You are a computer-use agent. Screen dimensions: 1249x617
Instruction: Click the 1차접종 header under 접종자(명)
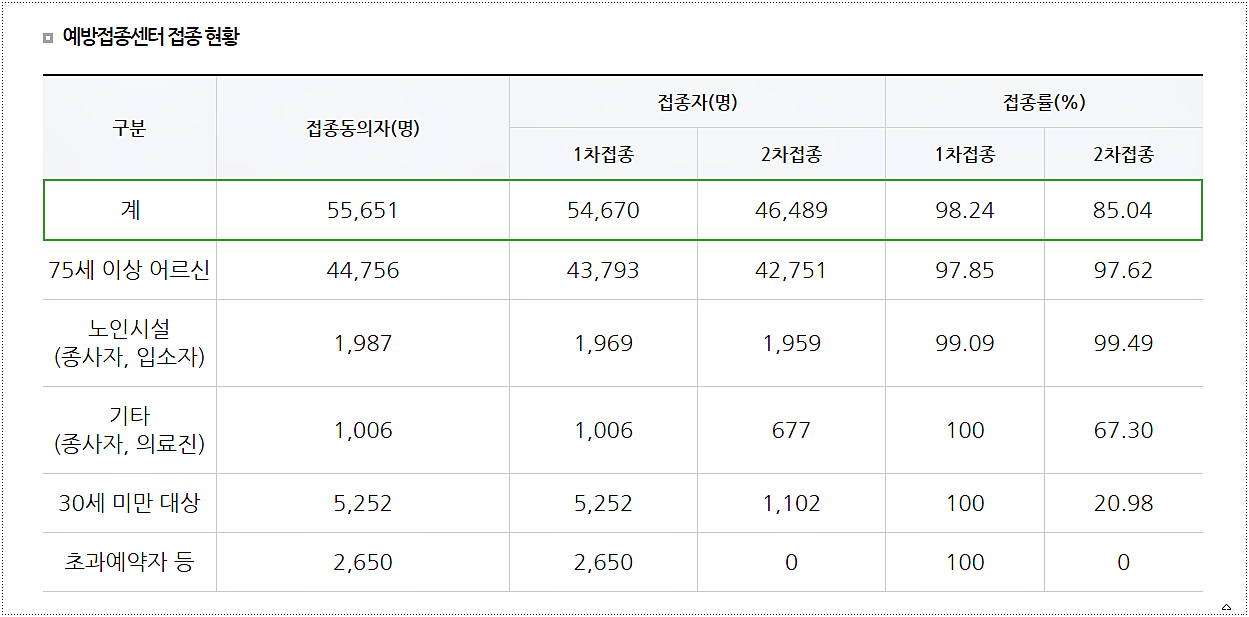603,154
